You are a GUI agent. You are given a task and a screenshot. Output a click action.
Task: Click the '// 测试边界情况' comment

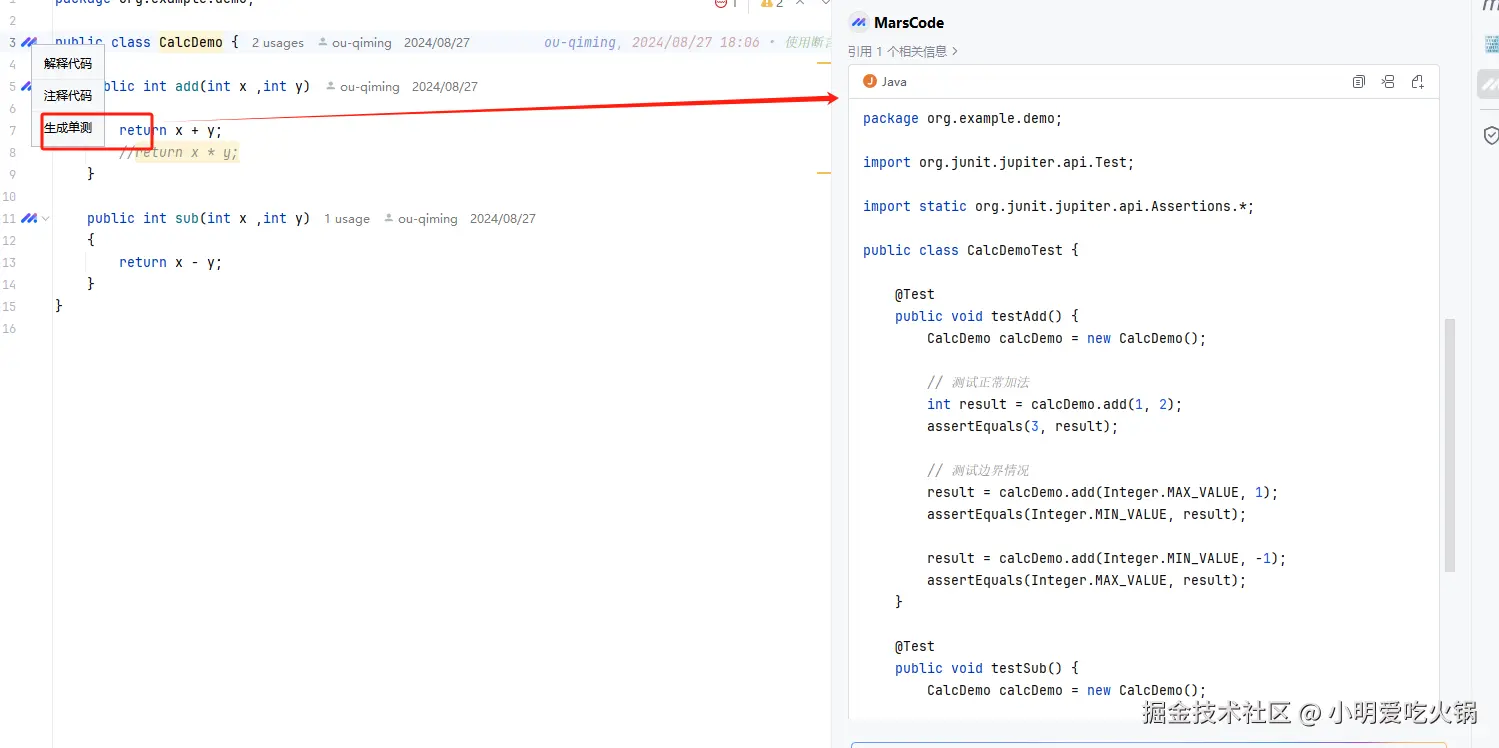click(x=978, y=470)
